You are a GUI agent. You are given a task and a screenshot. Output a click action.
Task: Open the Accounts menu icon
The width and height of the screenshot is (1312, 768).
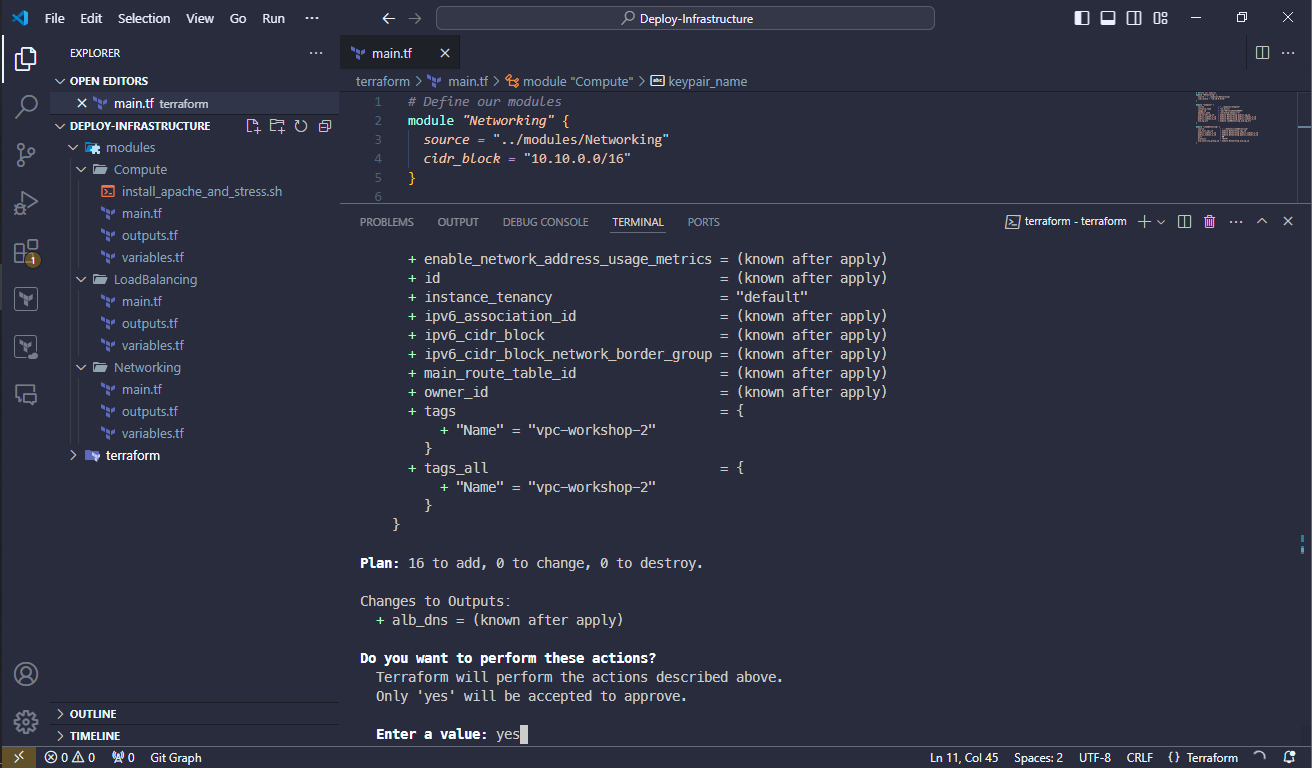pyautogui.click(x=26, y=674)
